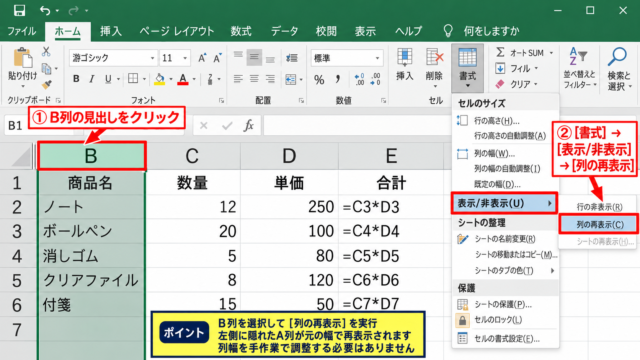Click the fx insert function icon

(249, 125)
